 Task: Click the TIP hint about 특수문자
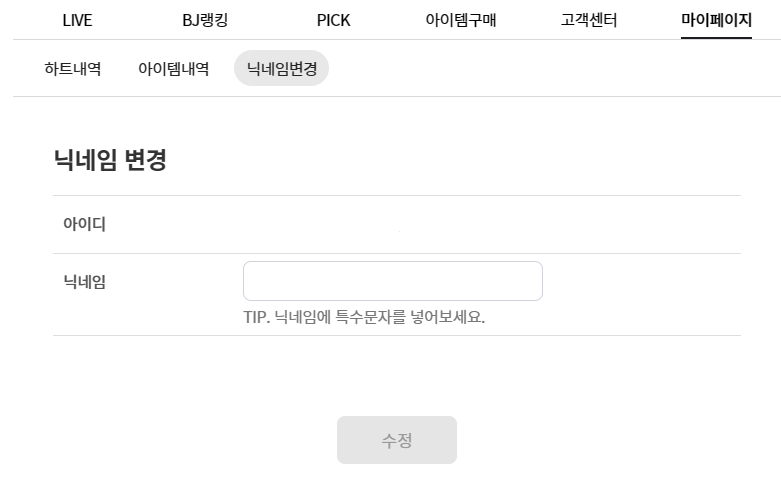point(364,318)
